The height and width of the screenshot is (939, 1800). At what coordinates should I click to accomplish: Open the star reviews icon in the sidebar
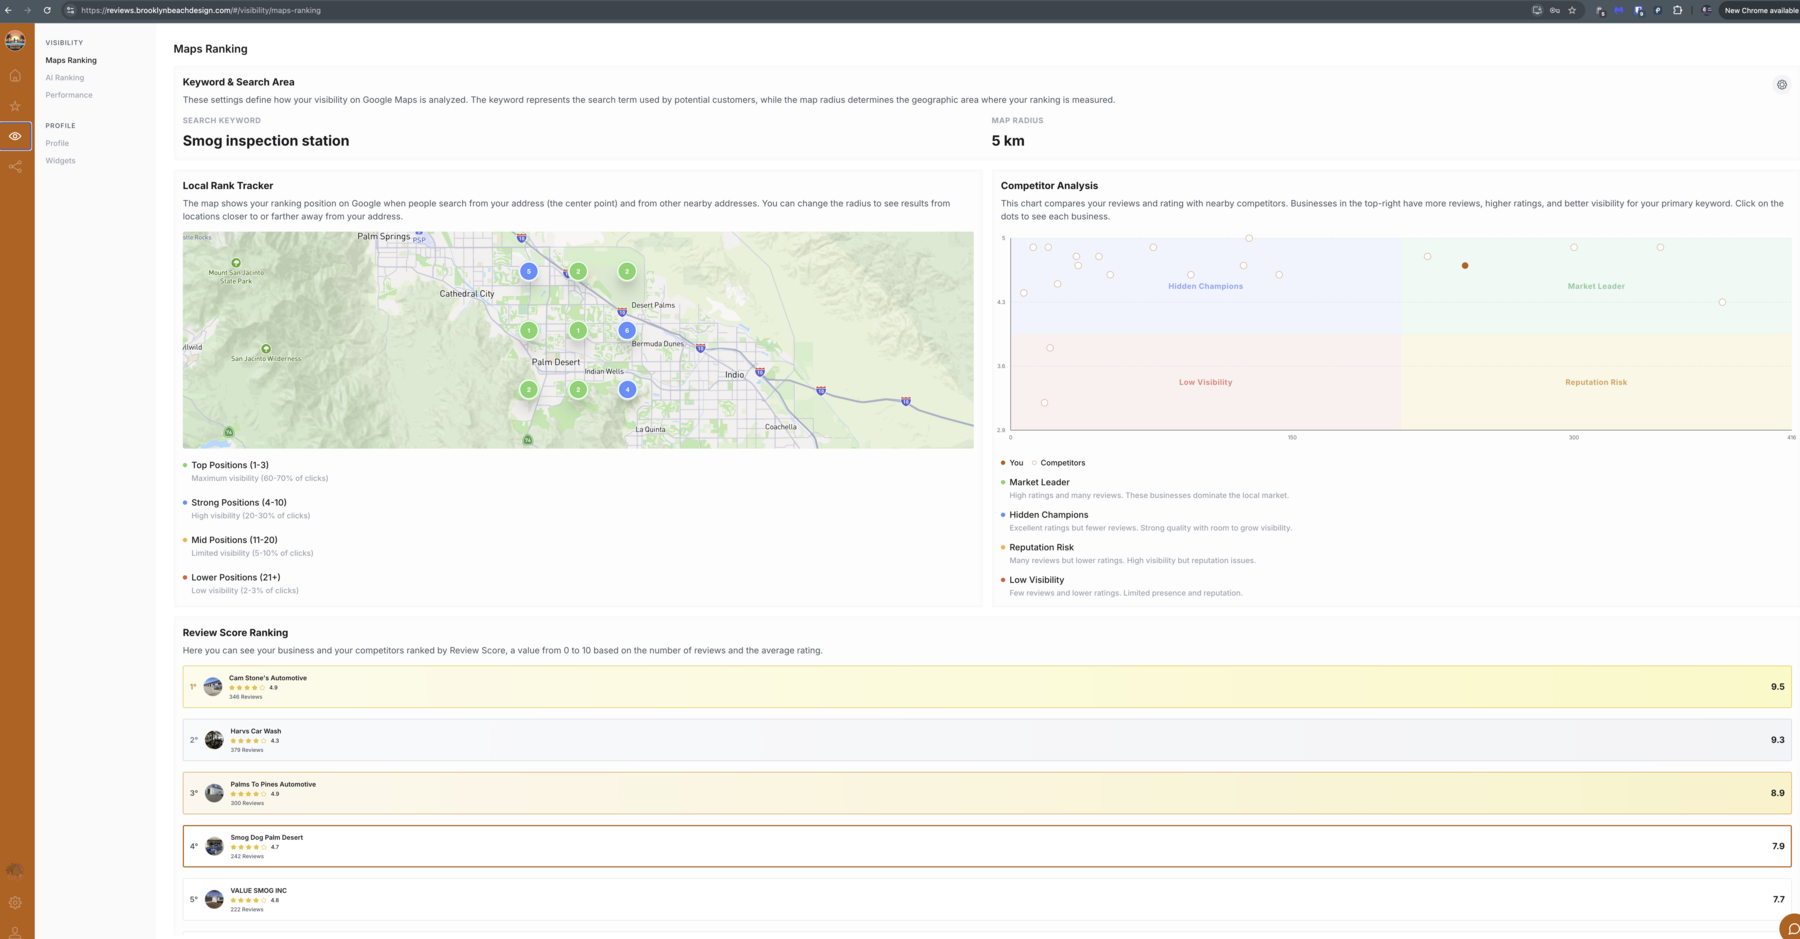tap(15, 106)
